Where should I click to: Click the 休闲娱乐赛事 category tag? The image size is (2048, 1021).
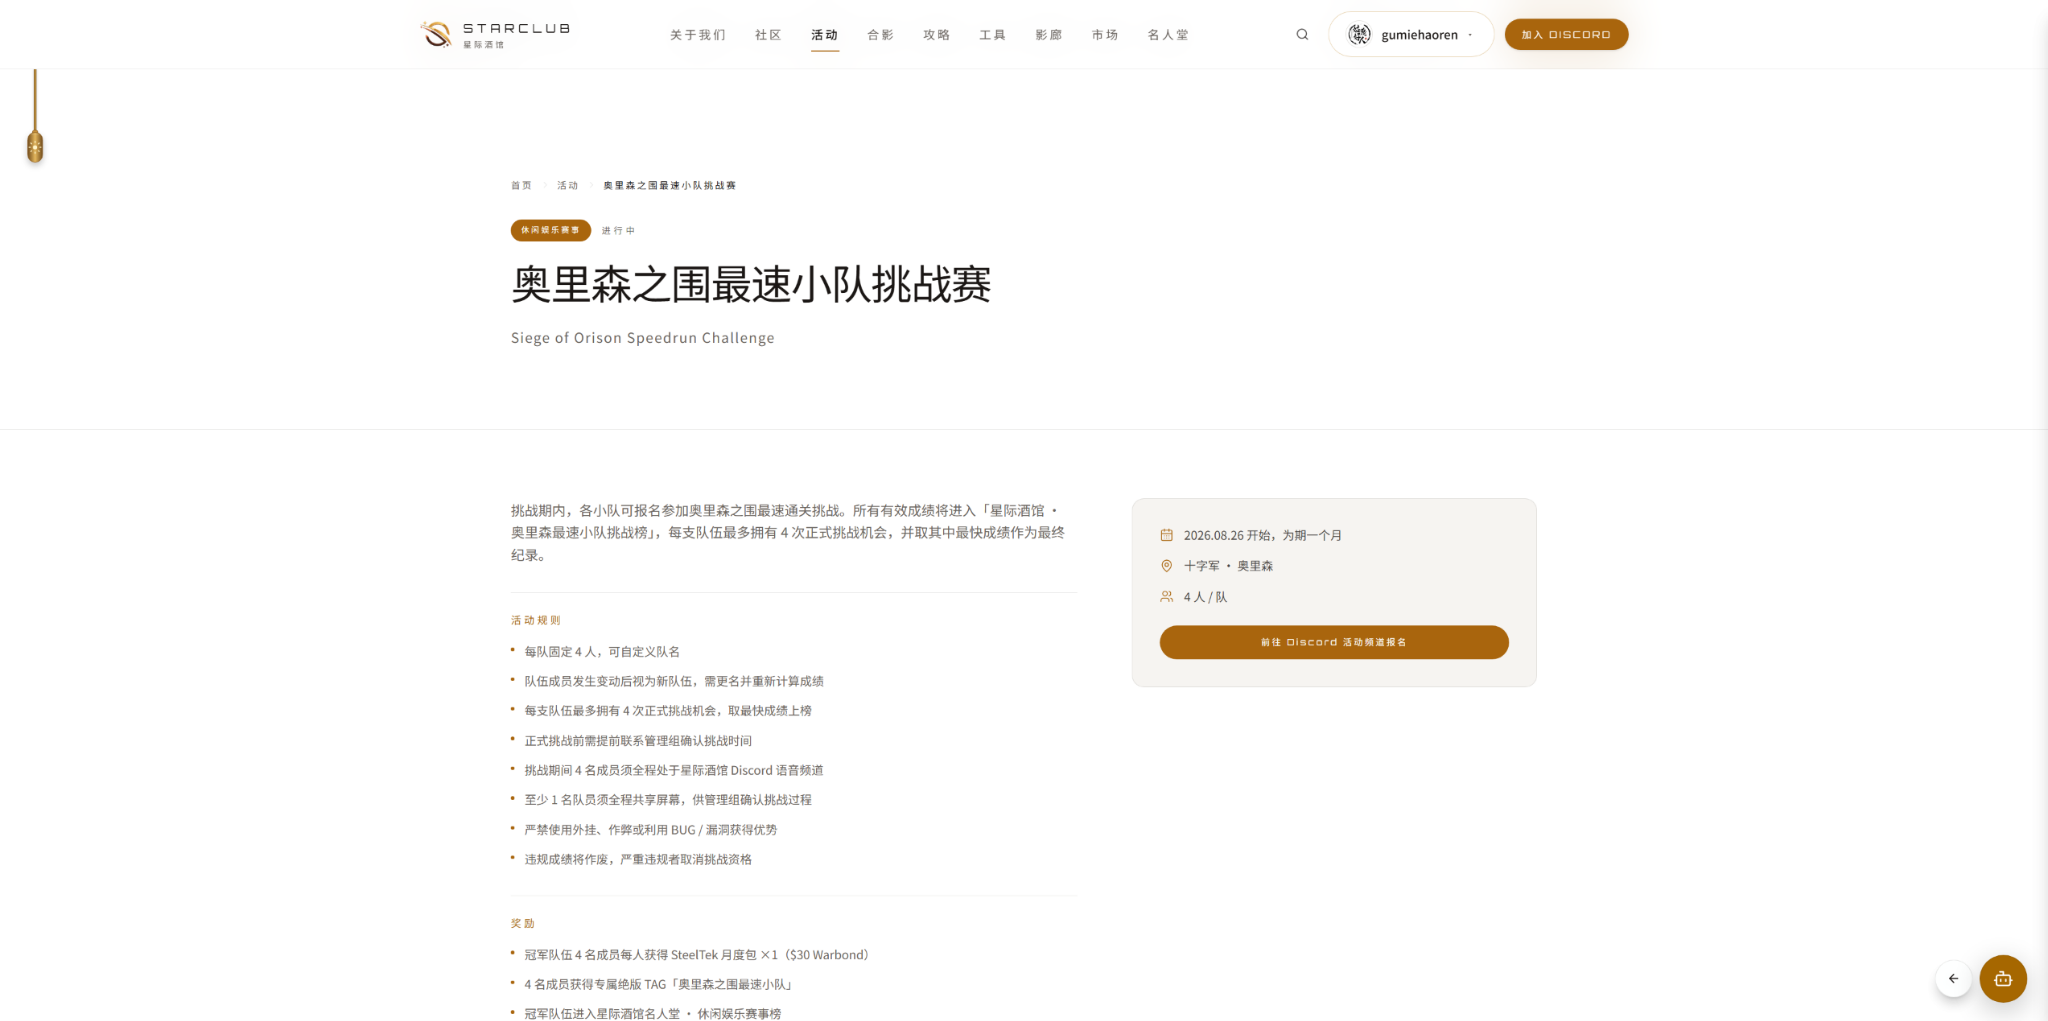[x=550, y=230]
